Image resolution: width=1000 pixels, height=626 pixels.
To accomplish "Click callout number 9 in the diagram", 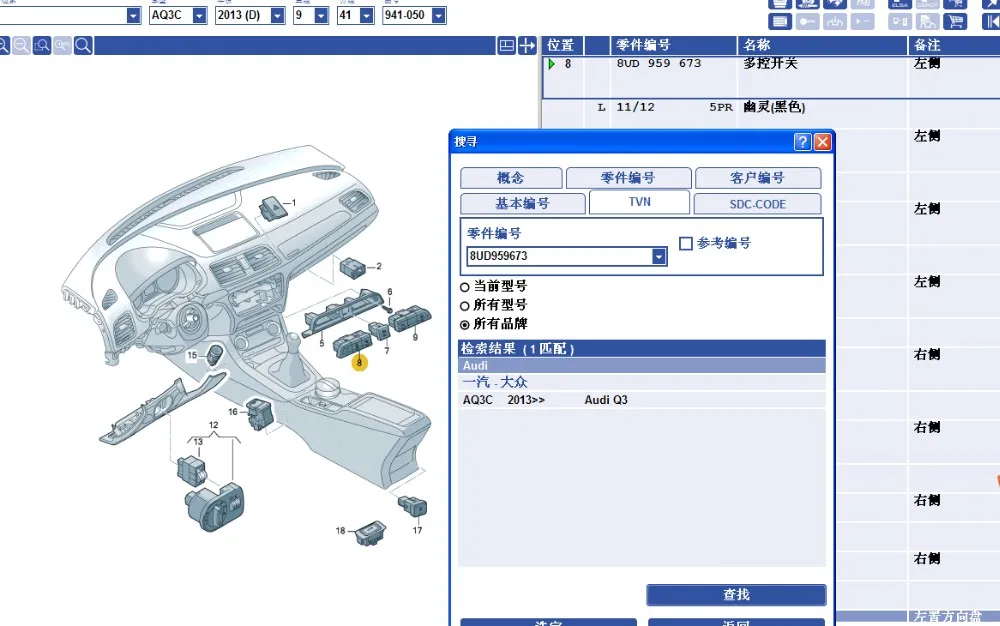I will [x=415, y=337].
